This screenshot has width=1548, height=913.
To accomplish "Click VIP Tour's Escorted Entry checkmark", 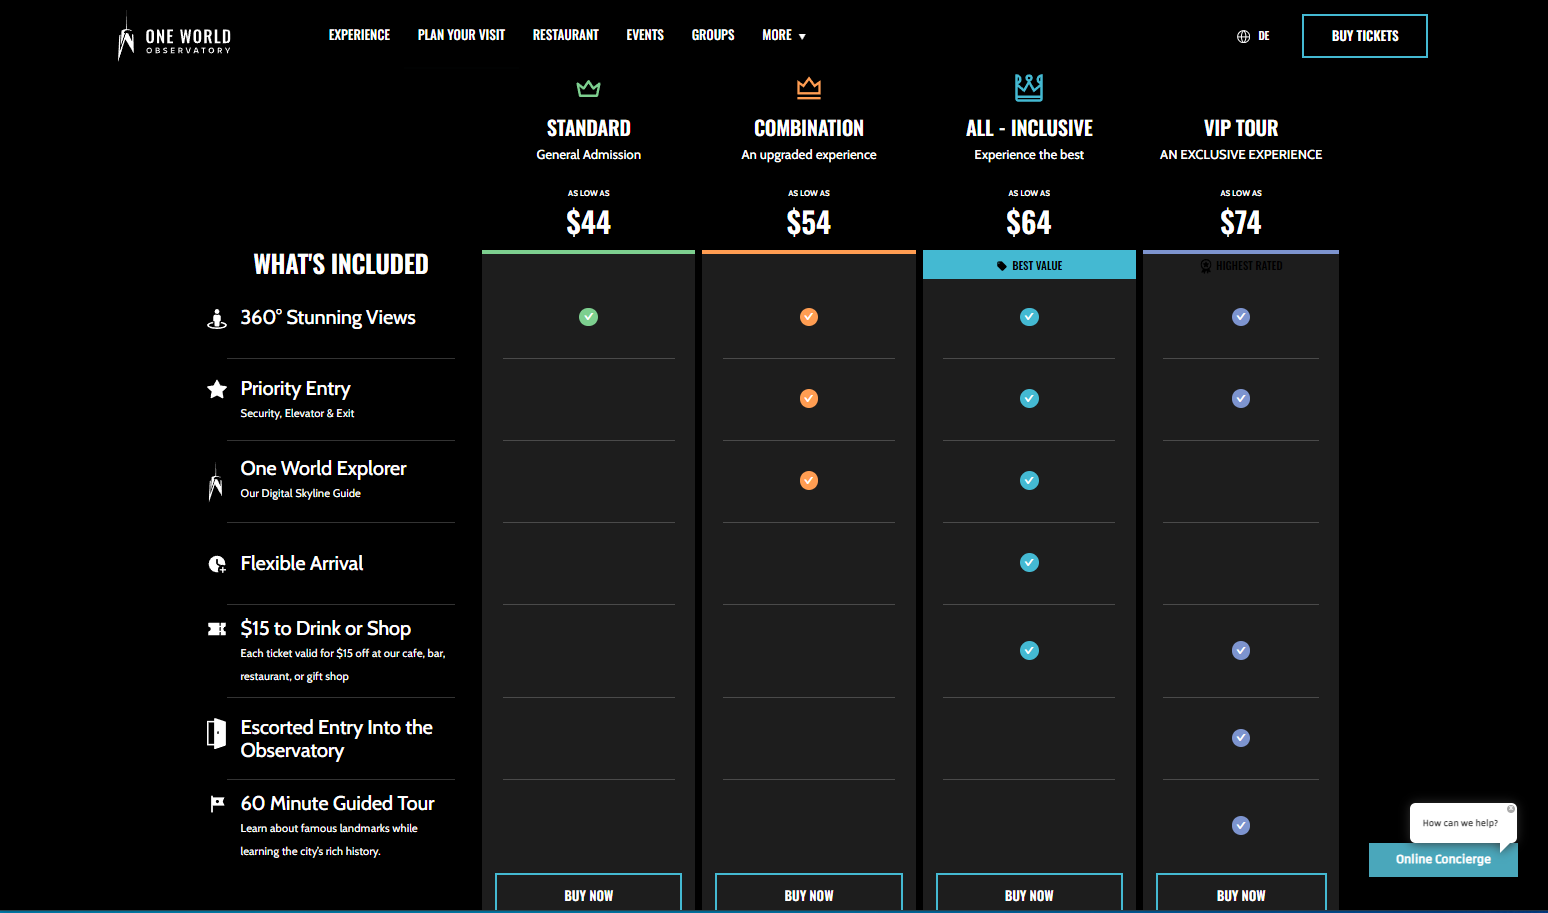I will [1241, 738].
